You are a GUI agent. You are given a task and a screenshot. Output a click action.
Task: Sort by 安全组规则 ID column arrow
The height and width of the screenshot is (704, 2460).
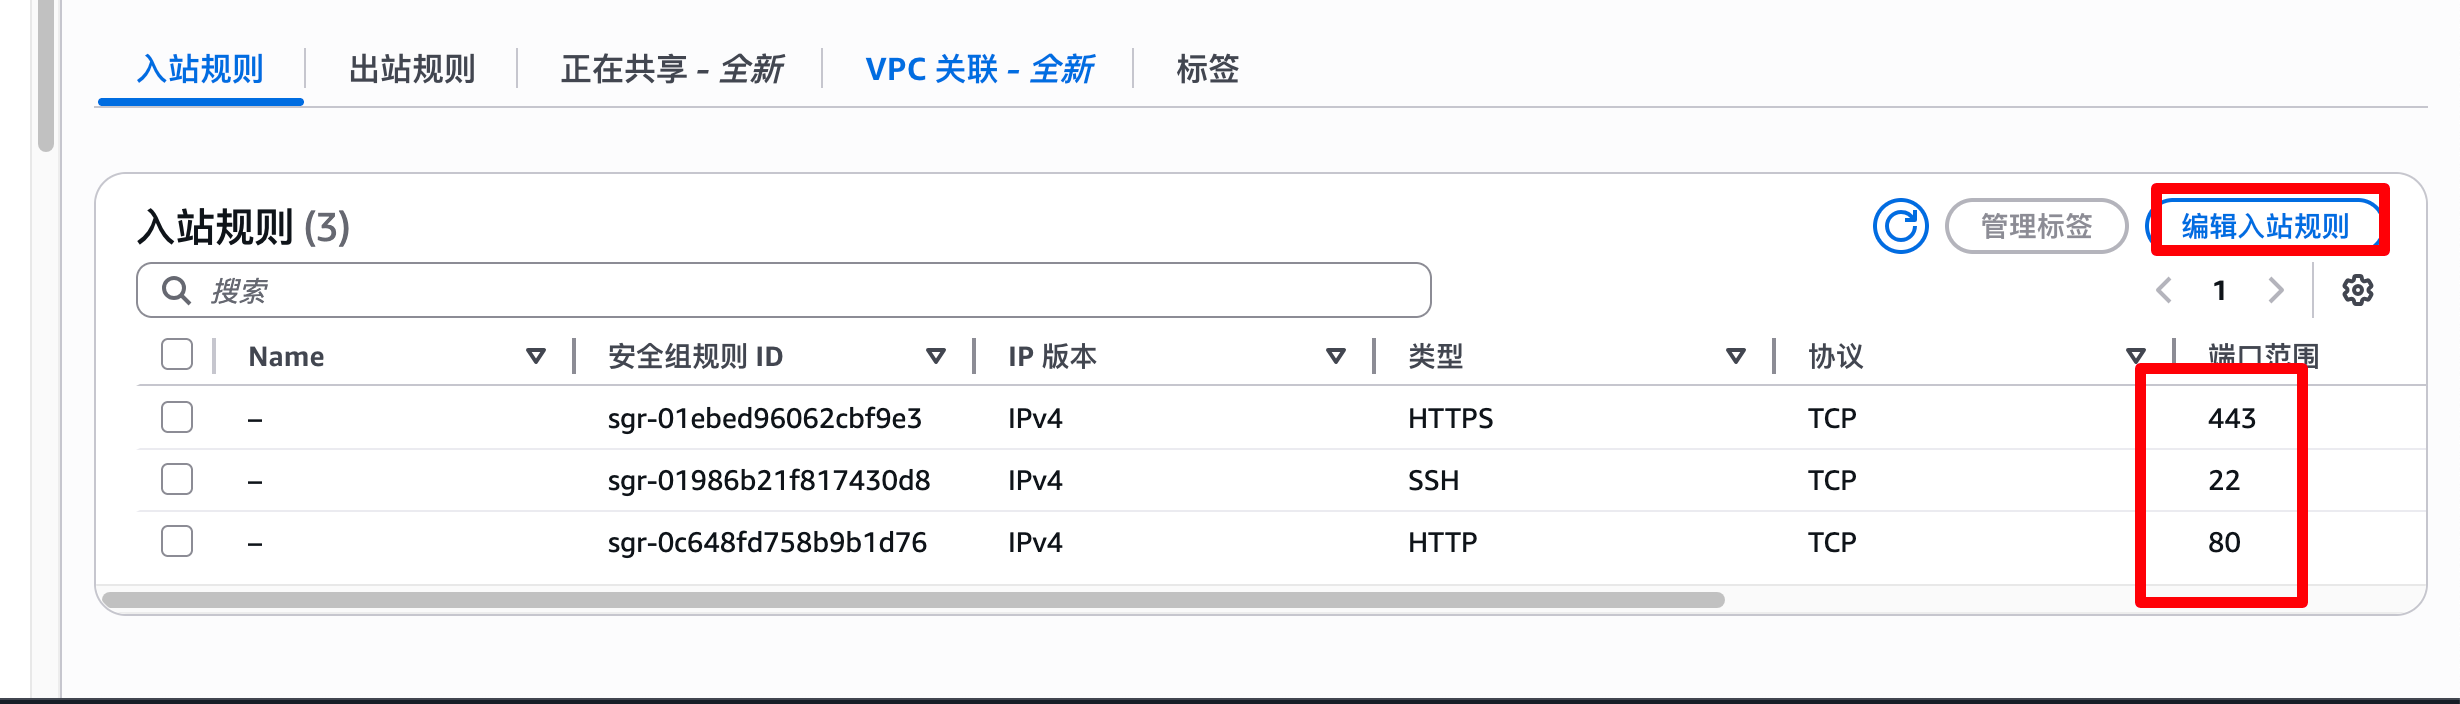[936, 356]
